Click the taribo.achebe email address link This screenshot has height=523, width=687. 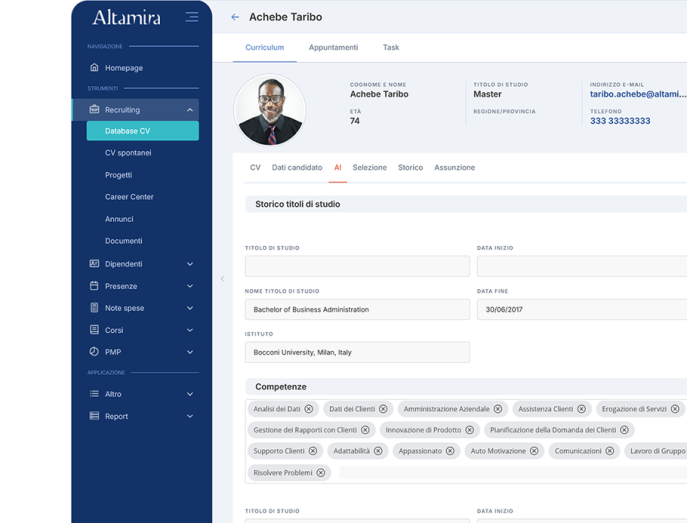coord(638,94)
